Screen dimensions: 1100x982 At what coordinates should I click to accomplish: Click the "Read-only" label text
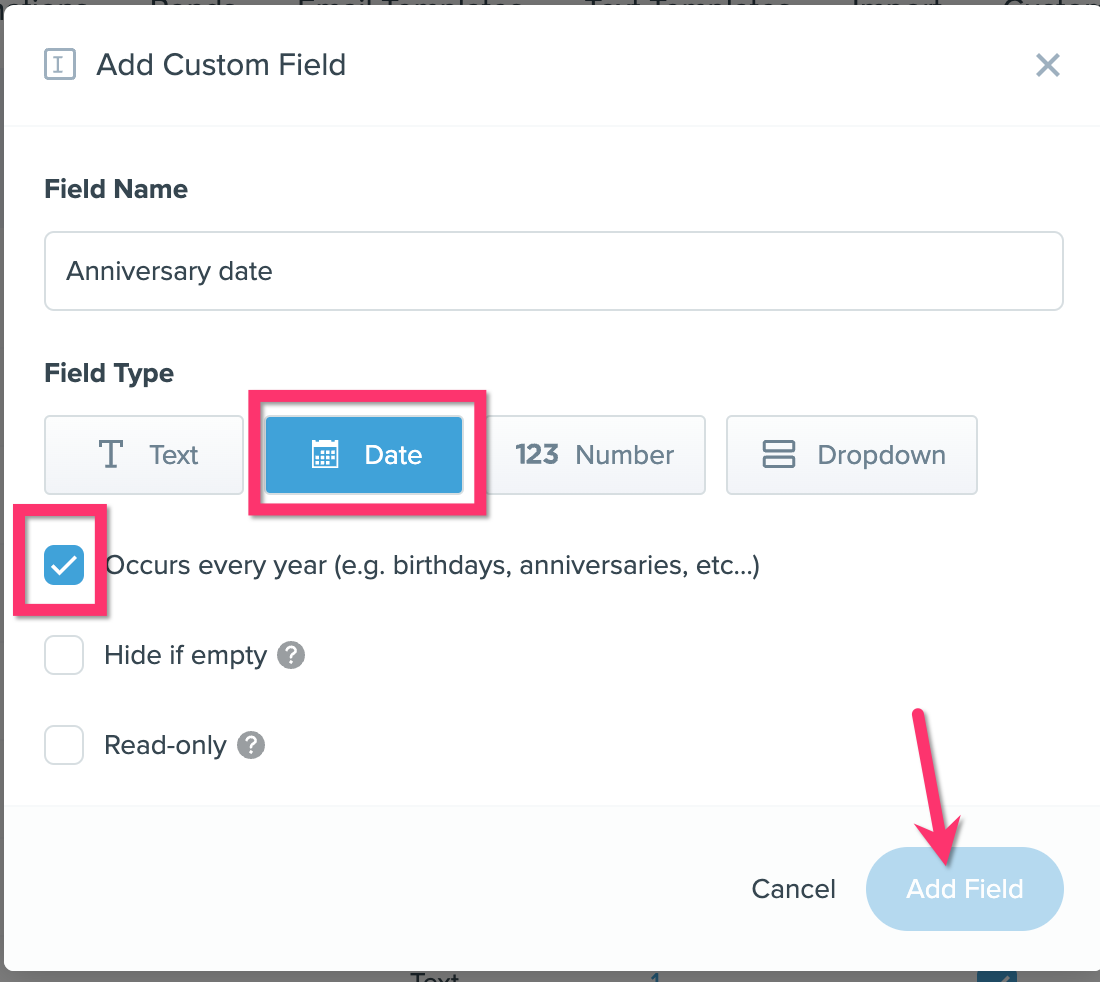(165, 746)
